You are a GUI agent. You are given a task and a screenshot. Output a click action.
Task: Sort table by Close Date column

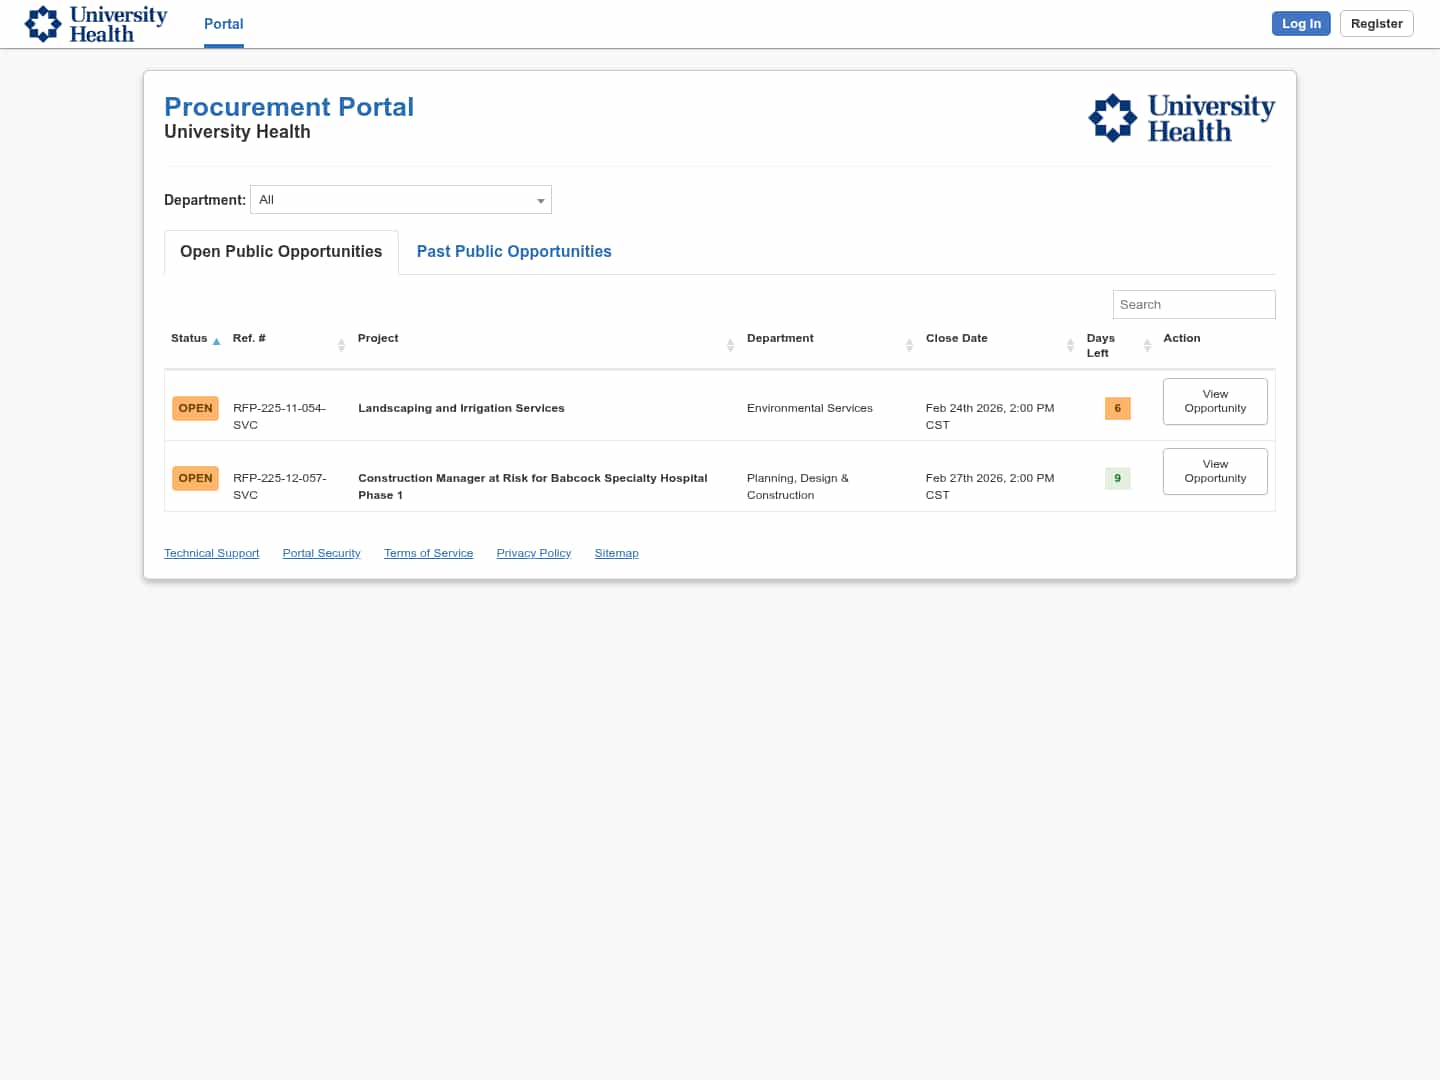956,338
